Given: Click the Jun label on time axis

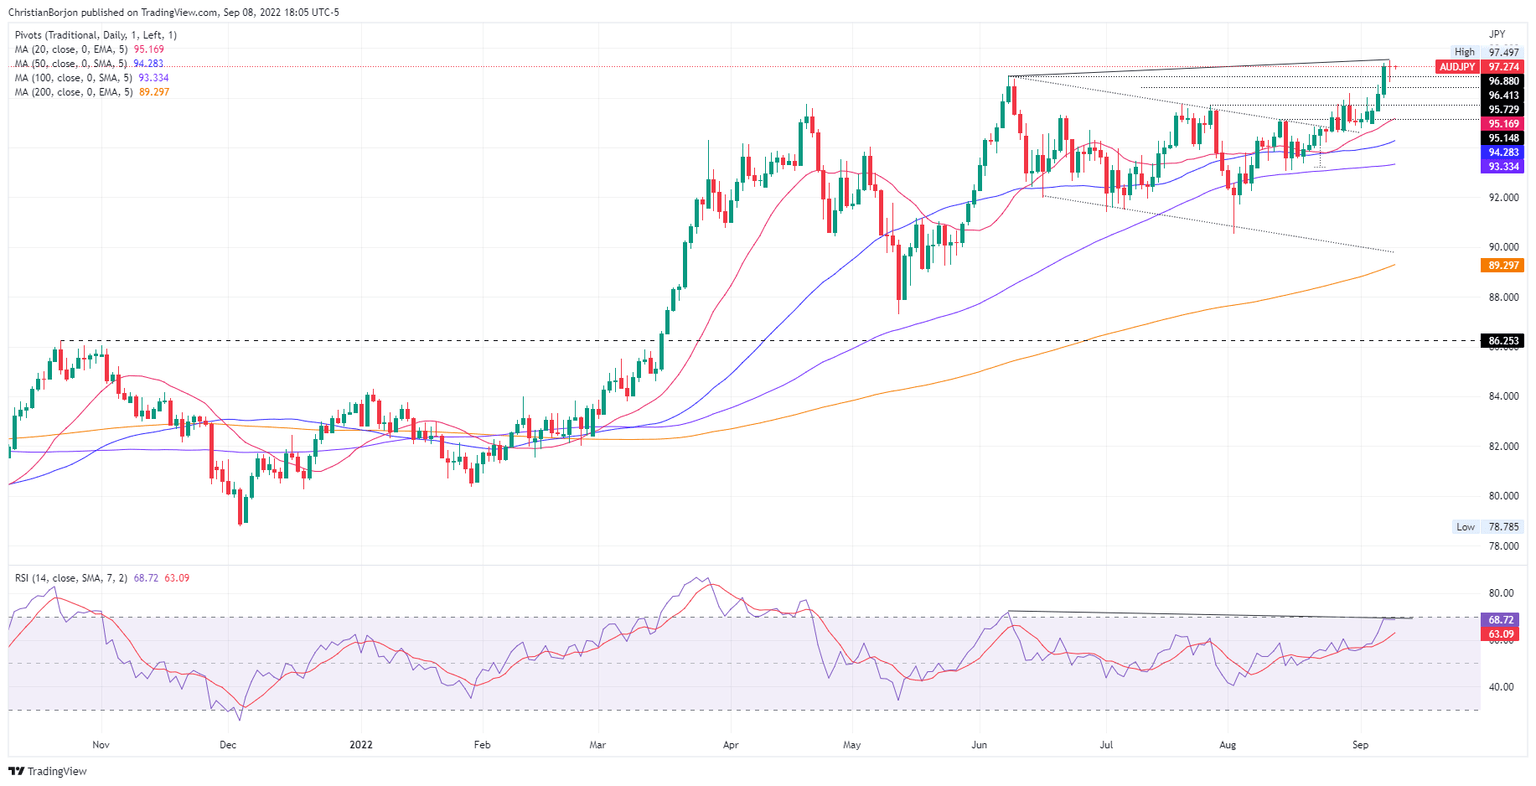Looking at the screenshot, I should click(x=981, y=745).
